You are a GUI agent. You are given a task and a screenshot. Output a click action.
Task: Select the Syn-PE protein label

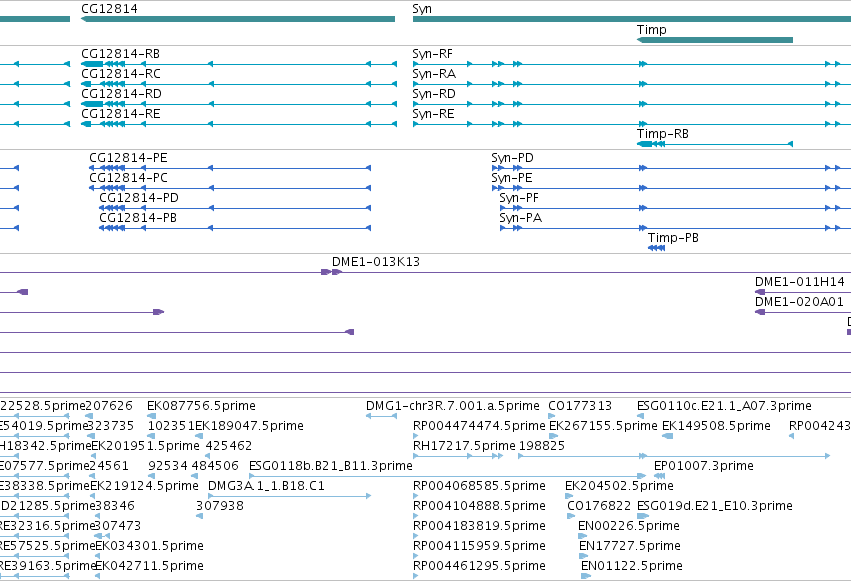tap(512, 178)
